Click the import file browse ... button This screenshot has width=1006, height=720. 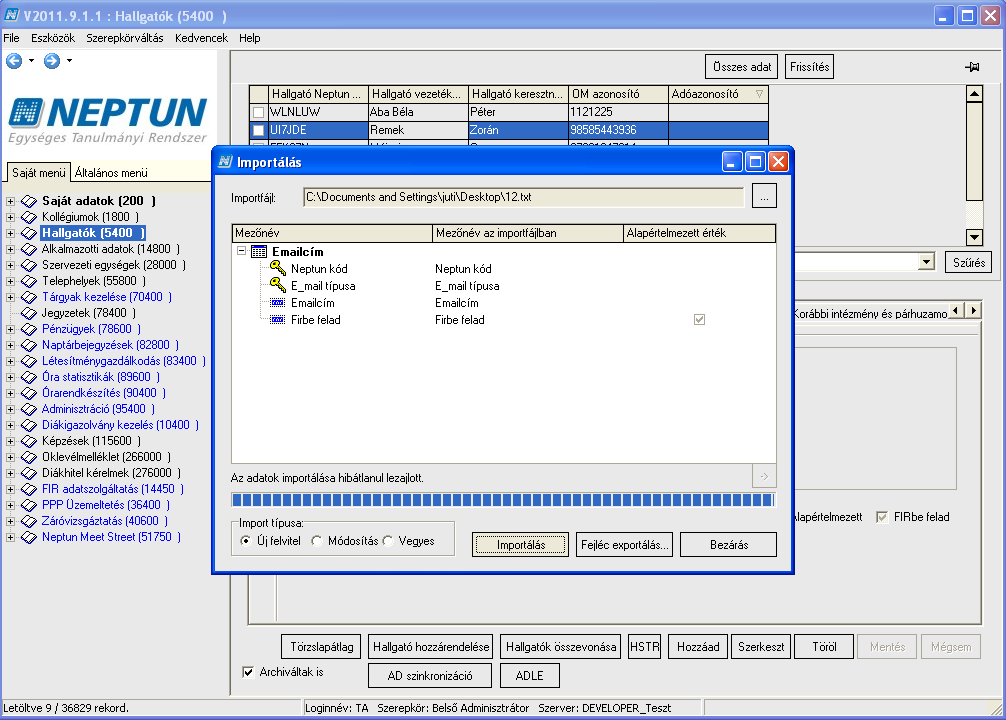coord(764,196)
